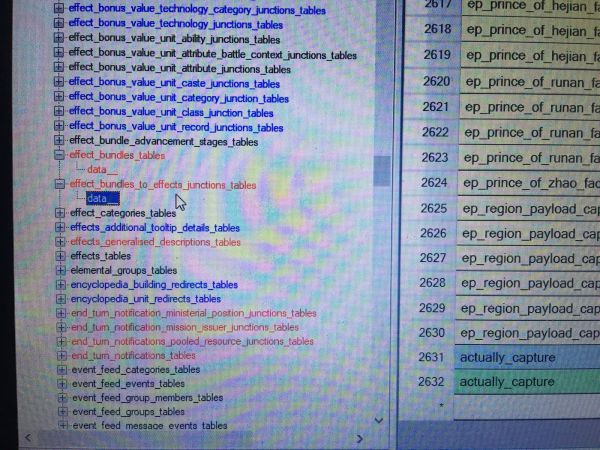Collapse the effect_bundles_tables node
The image size is (600, 450).
click(60, 155)
